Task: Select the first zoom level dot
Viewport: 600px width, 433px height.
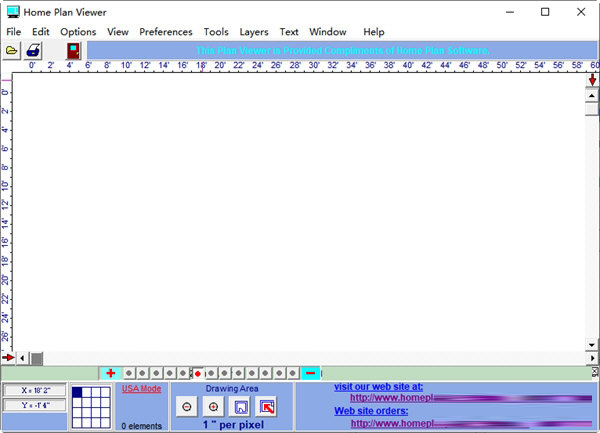Action: (x=130, y=373)
